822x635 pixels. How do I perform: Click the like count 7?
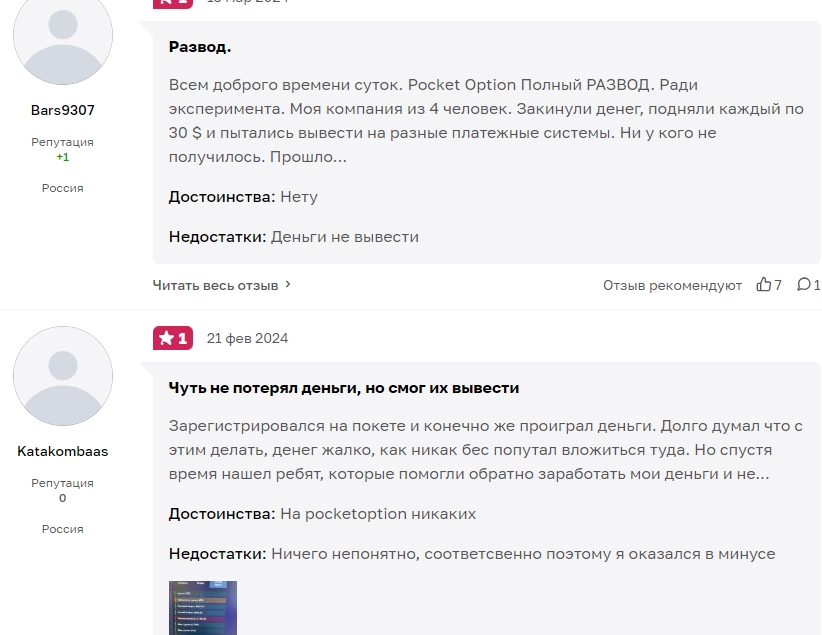click(778, 285)
